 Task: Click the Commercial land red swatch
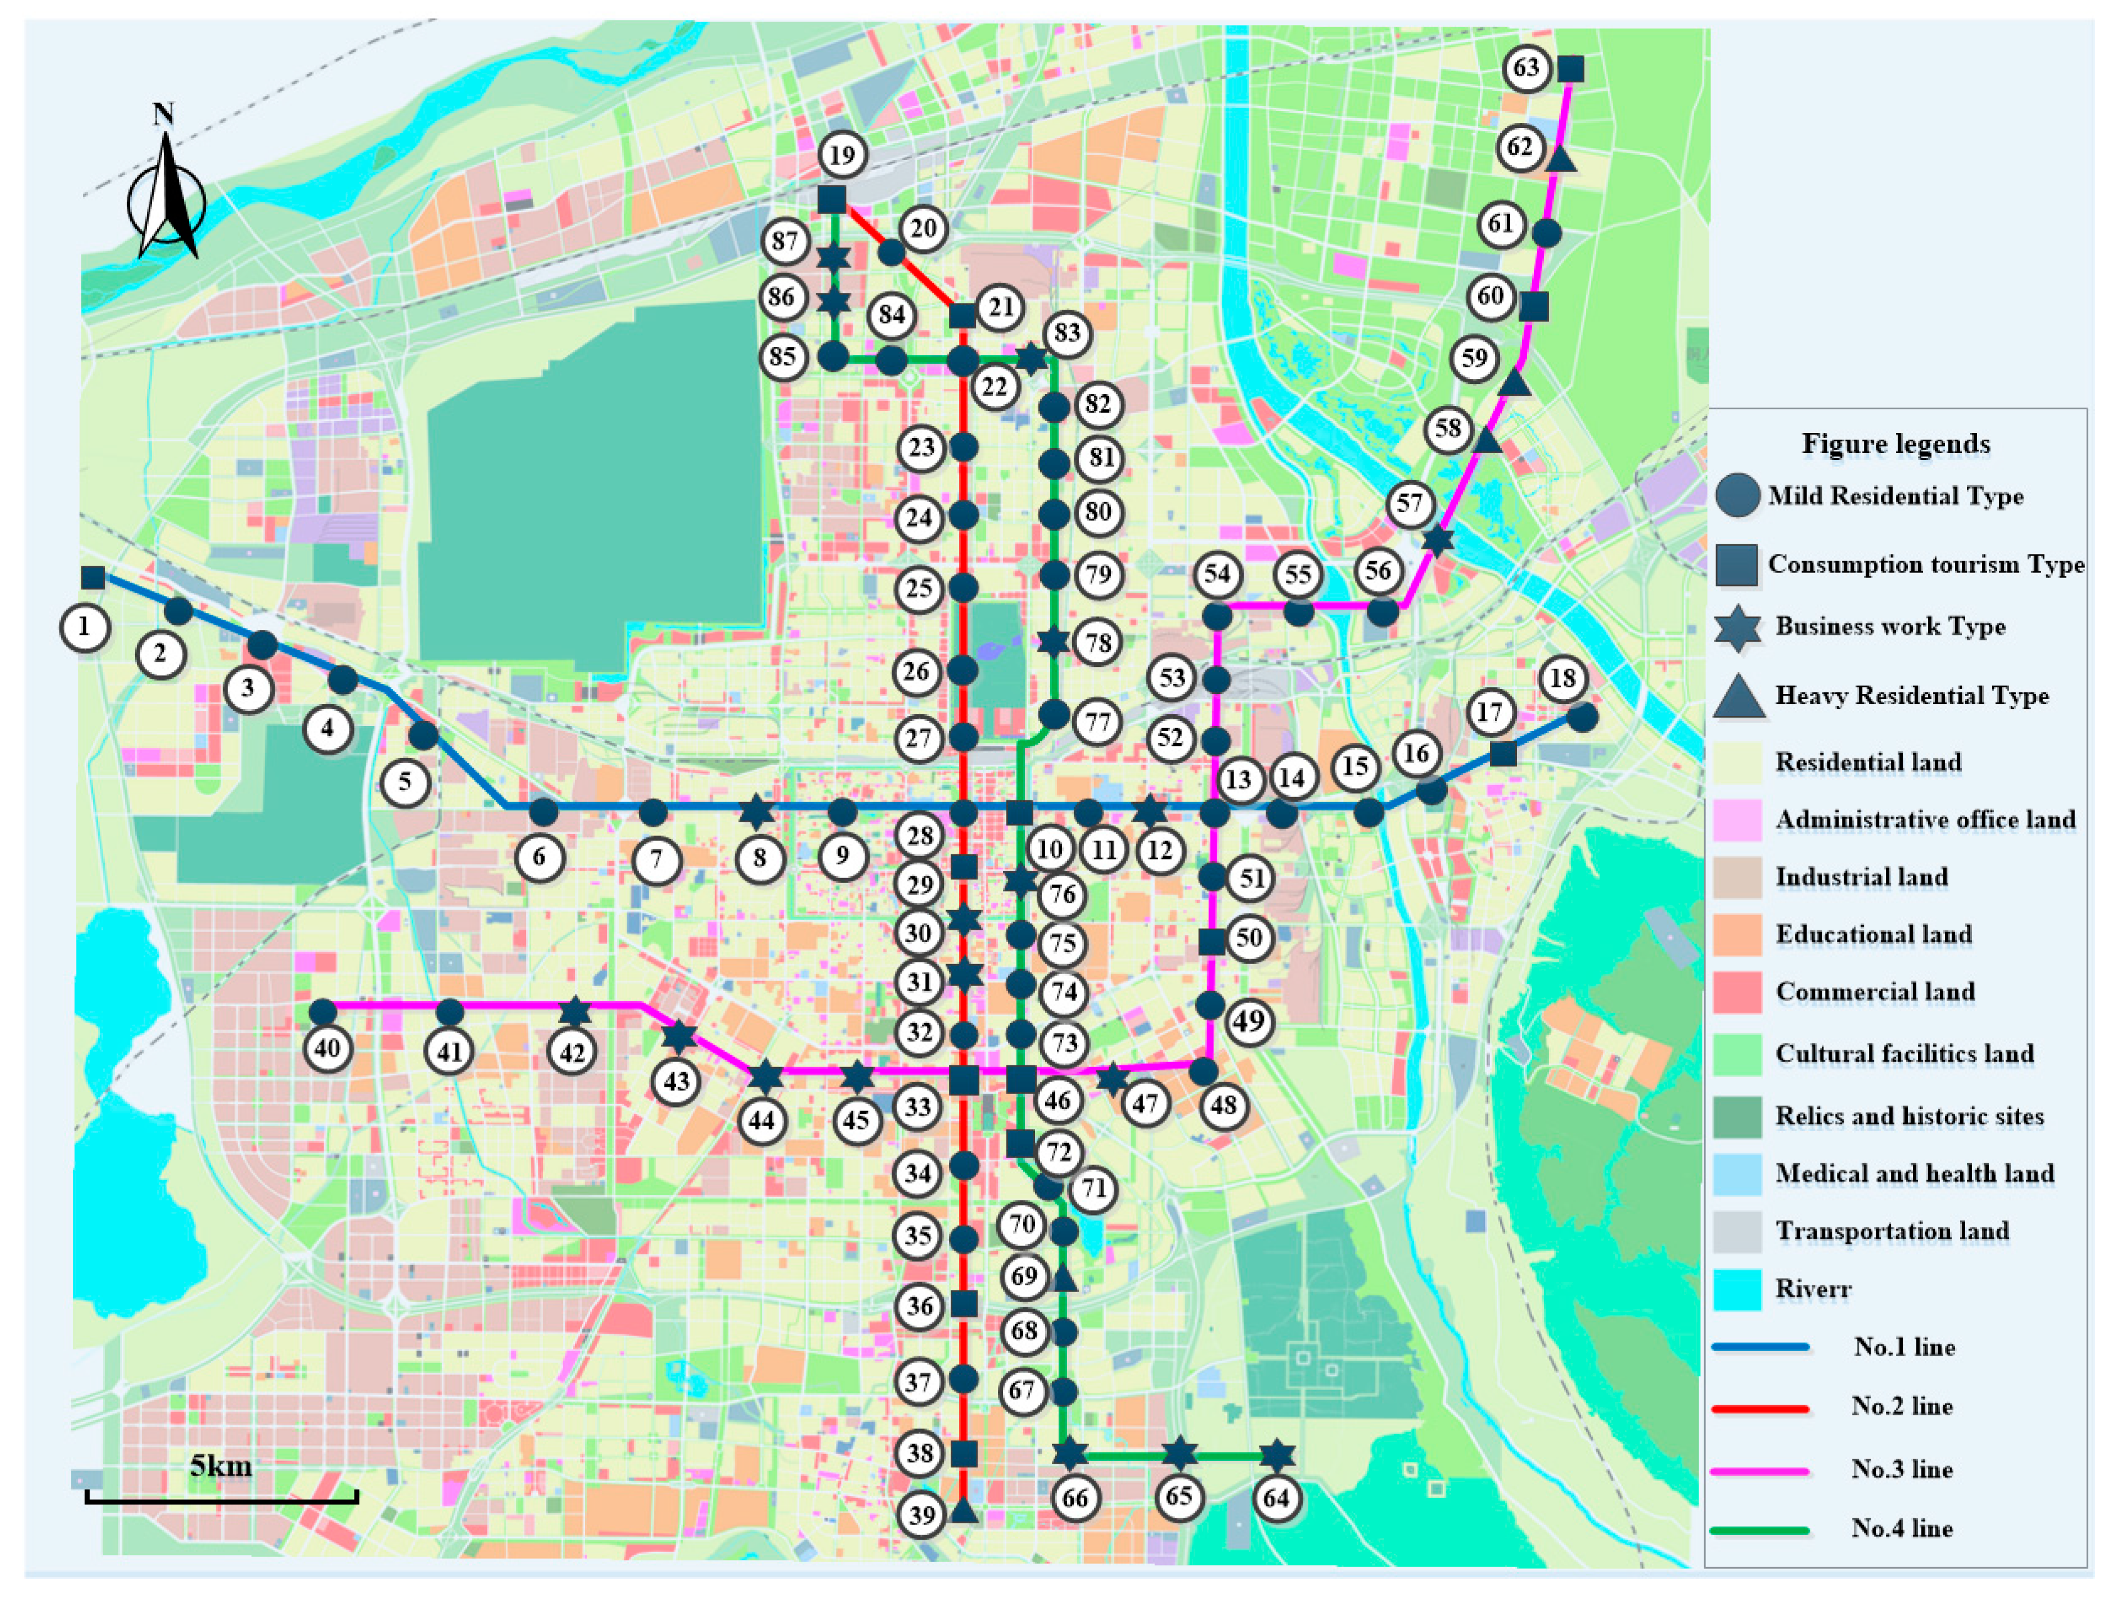(1737, 991)
